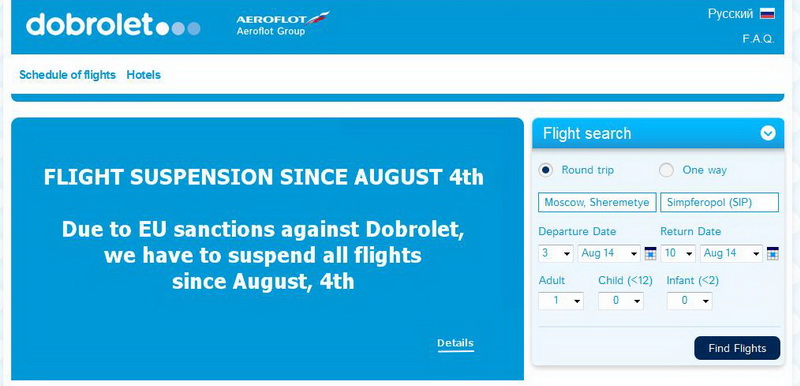Open the Adult count dropdown
Screen dimensions: 800x386
tap(561, 301)
